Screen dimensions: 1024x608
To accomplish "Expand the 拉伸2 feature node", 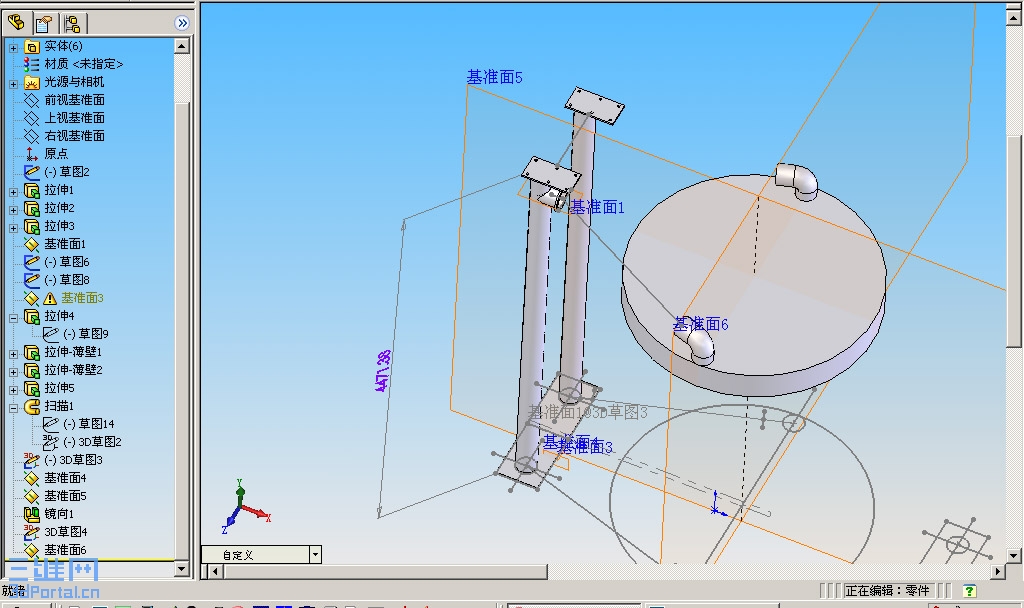I will (13, 210).
